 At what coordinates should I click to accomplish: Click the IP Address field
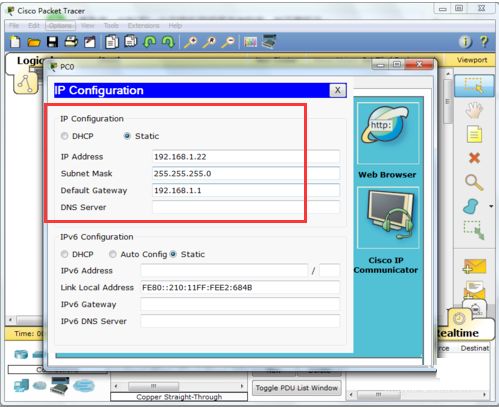[x=246, y=157]
